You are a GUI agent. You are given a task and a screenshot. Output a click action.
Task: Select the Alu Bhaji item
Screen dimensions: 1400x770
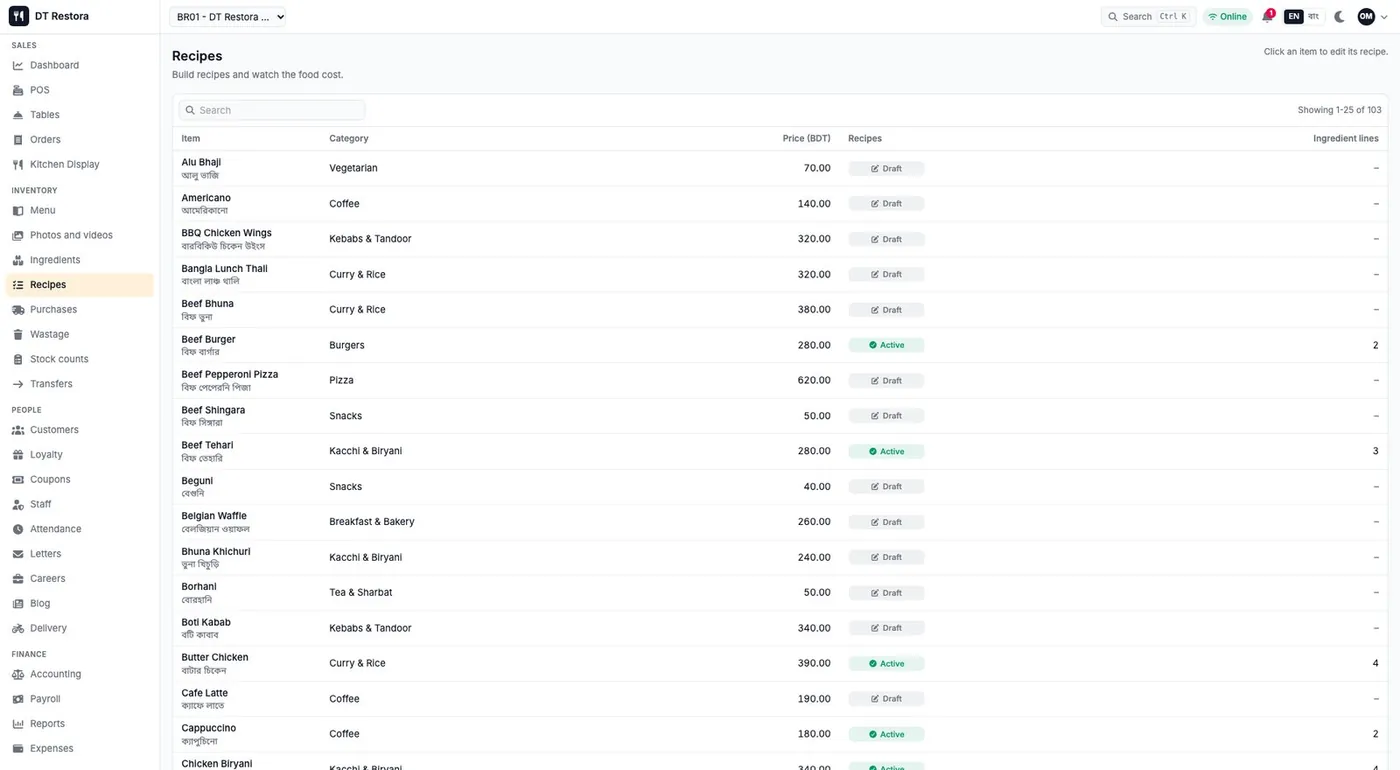[201, 162]
